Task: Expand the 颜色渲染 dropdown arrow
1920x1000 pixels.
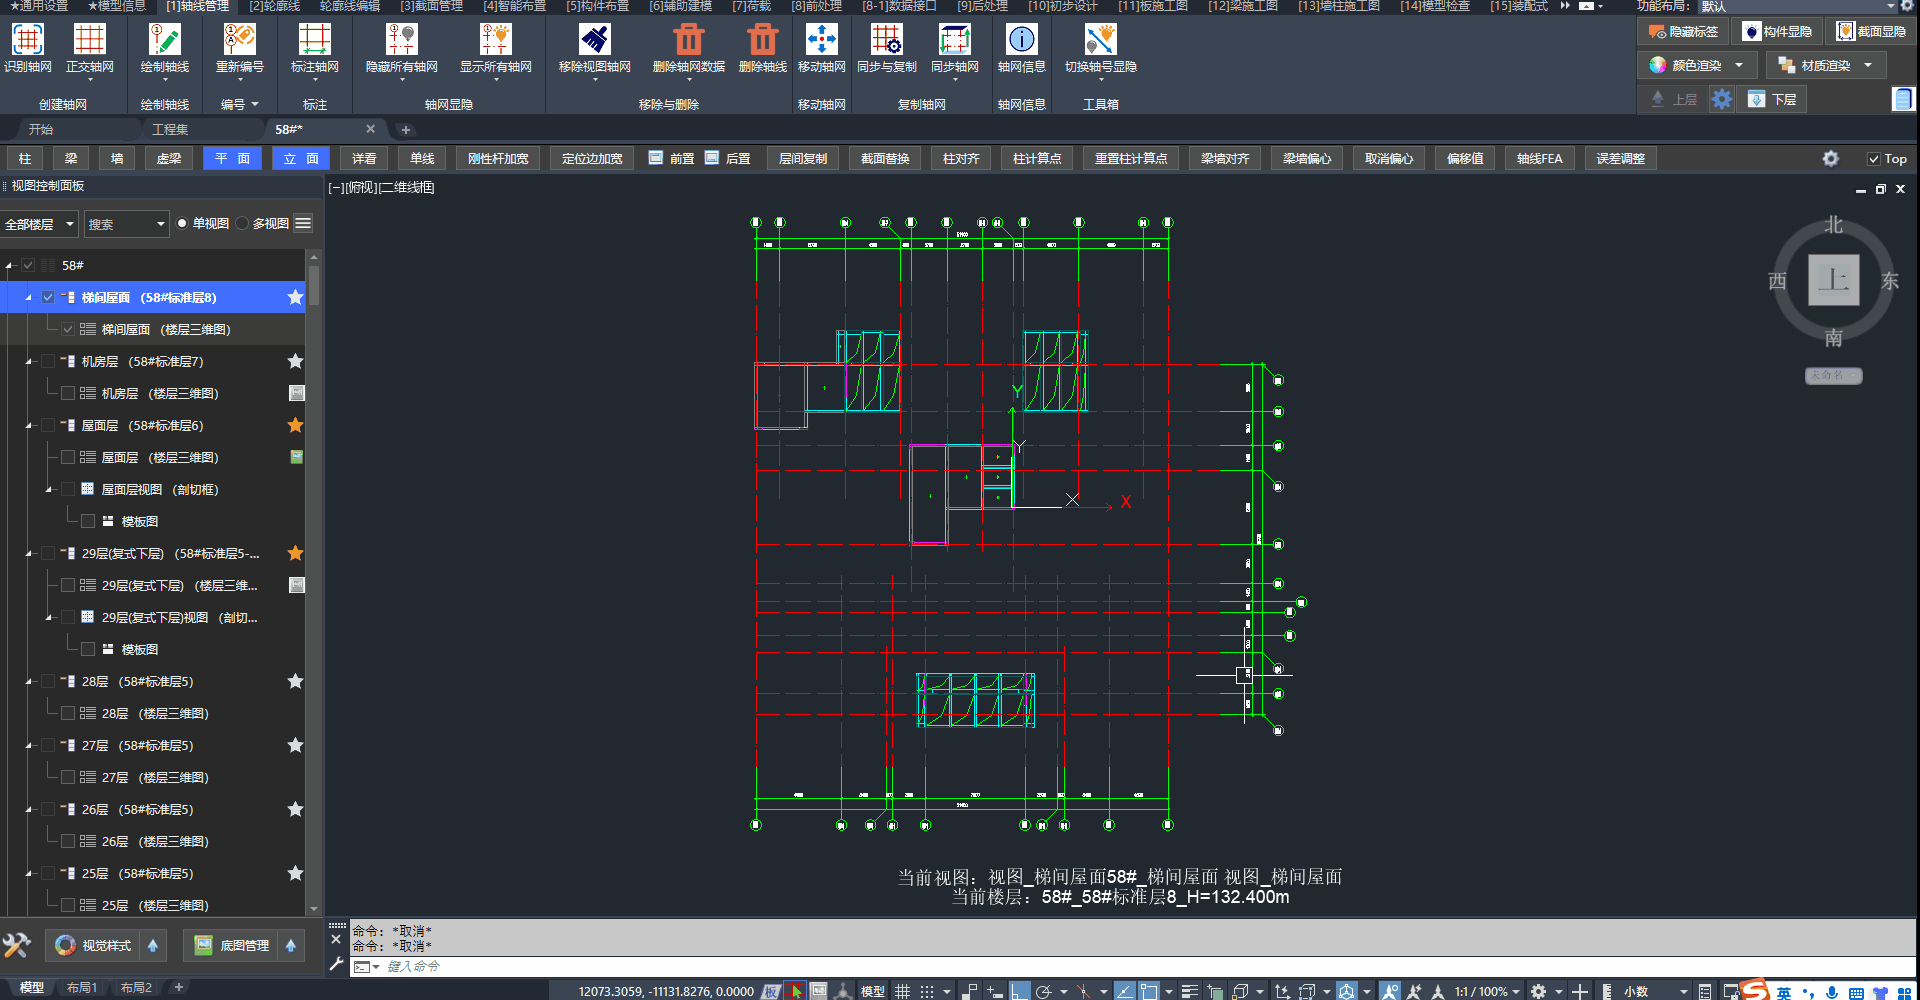Action: [1739, 66]
